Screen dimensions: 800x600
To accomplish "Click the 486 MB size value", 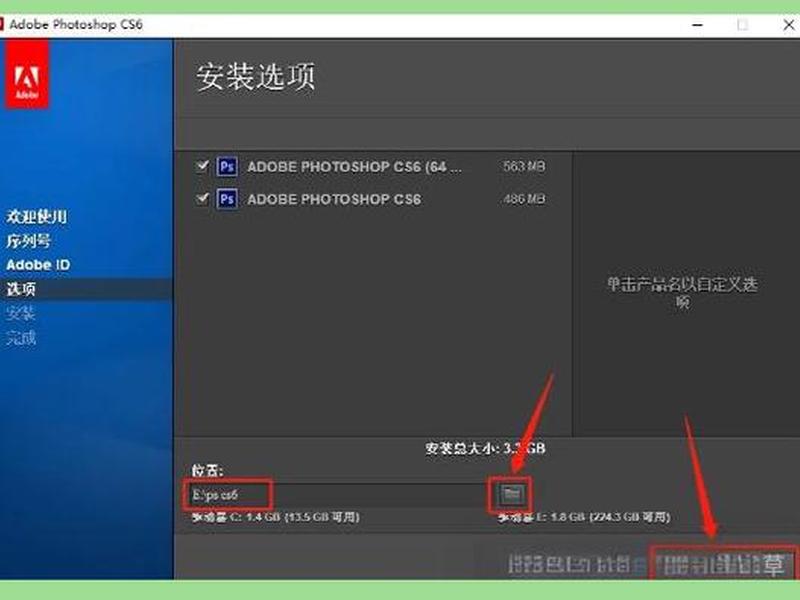I will point(524,198).
